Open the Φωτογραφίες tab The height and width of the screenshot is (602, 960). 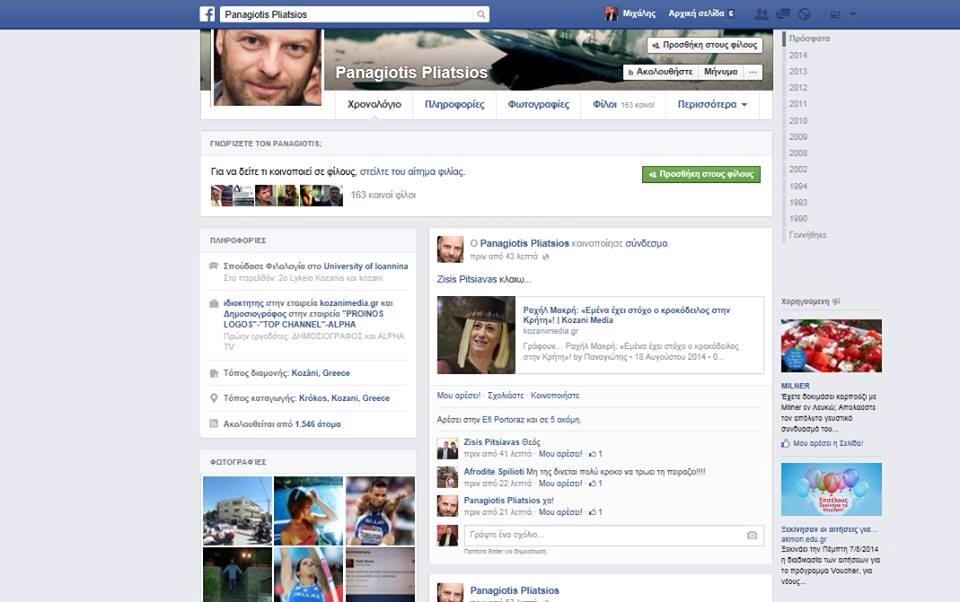[x=538, y=104]
